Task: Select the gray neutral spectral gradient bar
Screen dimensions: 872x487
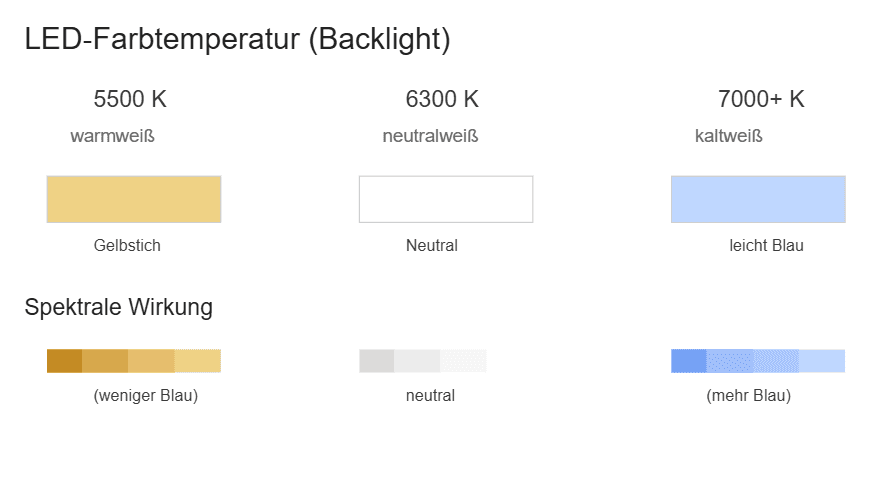Action: [x=422, y=361]
